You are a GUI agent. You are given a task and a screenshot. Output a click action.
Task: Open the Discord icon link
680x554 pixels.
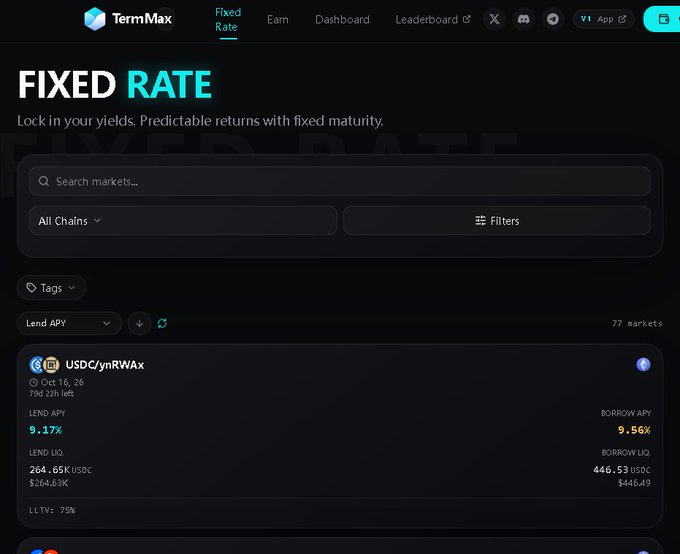point(523,19)
